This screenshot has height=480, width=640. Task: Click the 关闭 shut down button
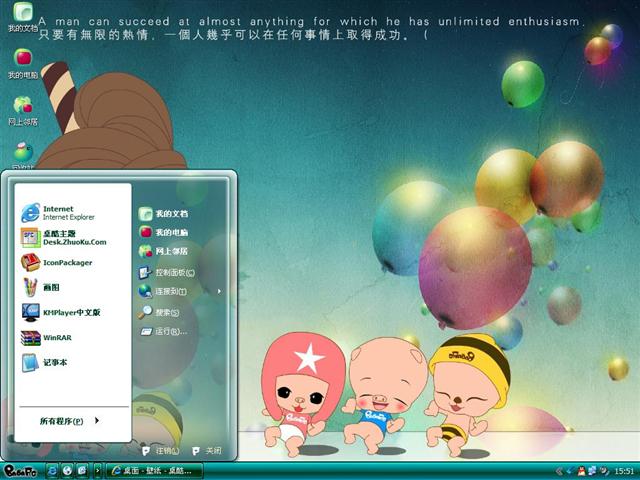(206, 451)
